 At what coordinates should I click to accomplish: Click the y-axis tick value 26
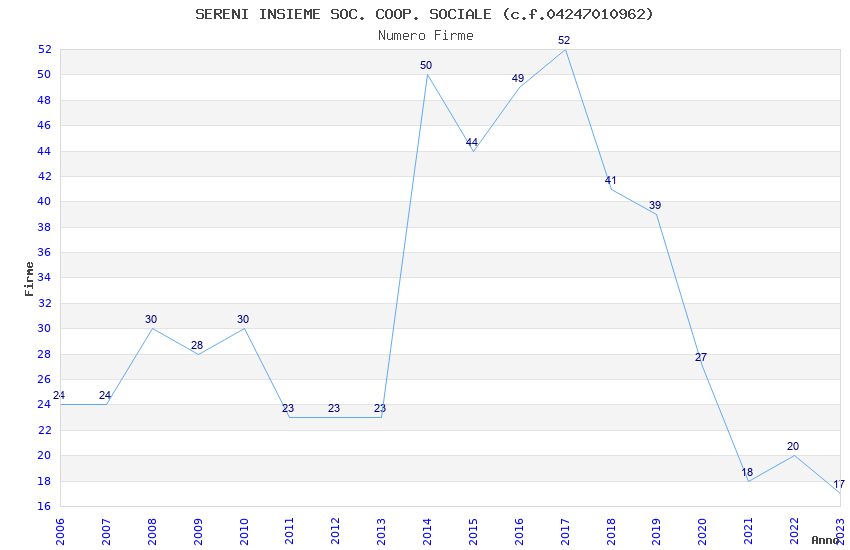44,379
